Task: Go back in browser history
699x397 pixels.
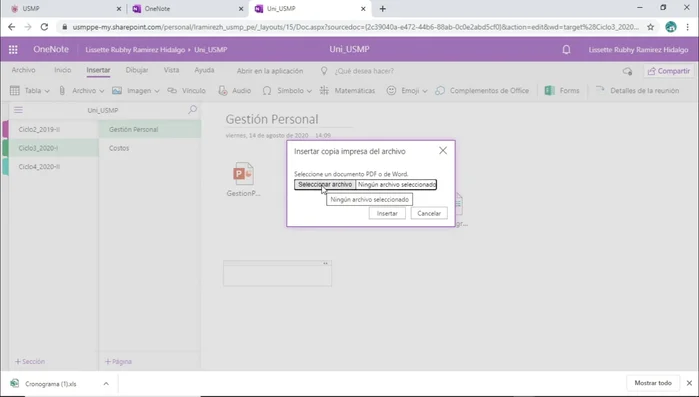Action: point(12,27)
